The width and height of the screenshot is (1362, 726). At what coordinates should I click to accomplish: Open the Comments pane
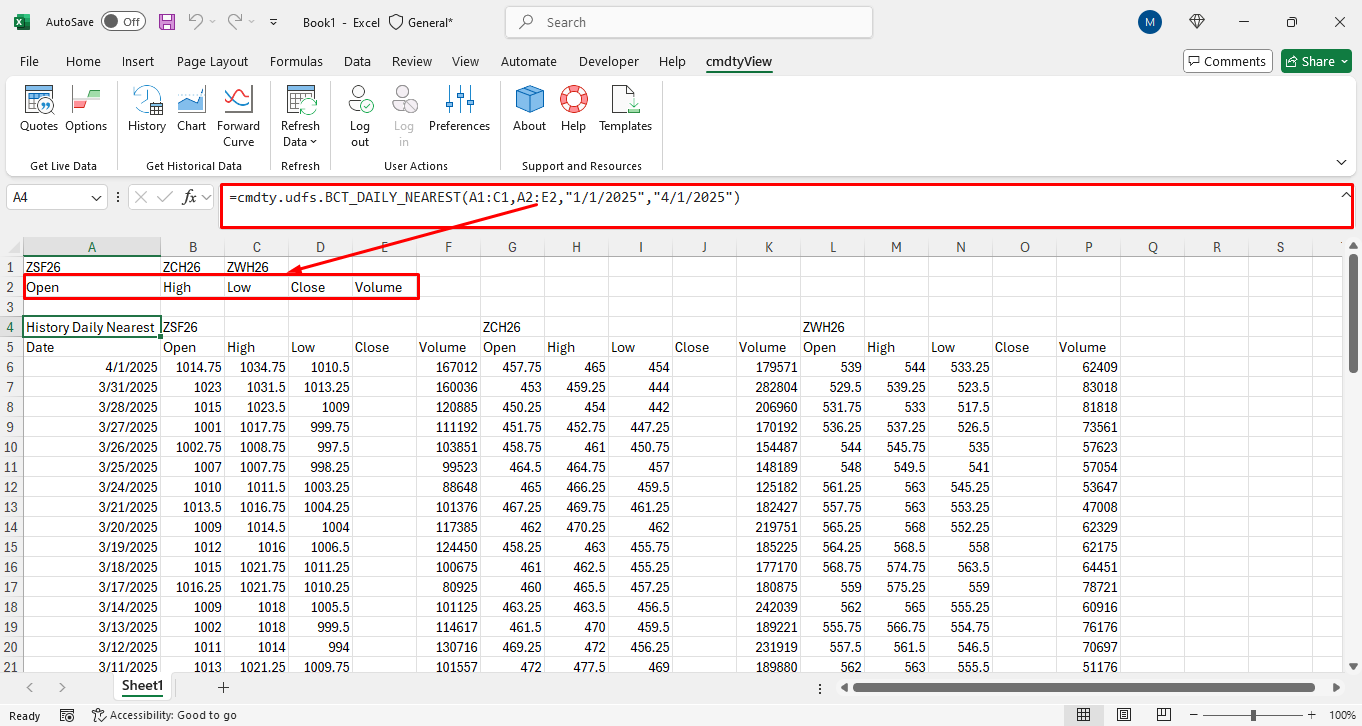tap(1227, 61)
